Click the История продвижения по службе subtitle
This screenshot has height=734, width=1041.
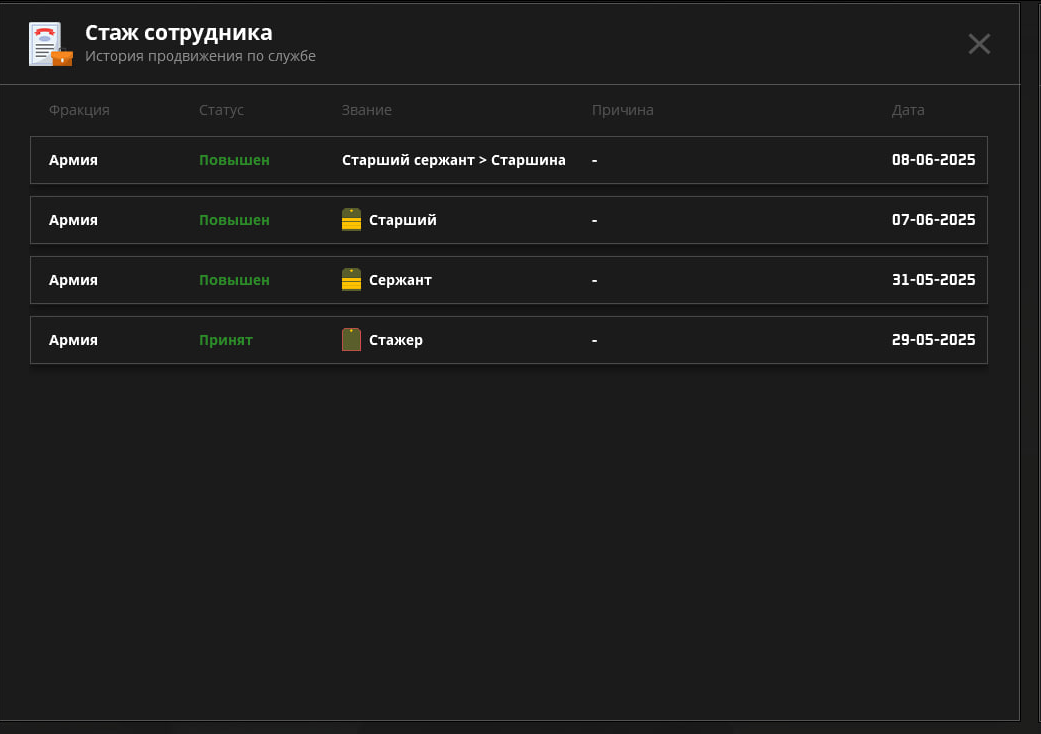coord(200,57)
